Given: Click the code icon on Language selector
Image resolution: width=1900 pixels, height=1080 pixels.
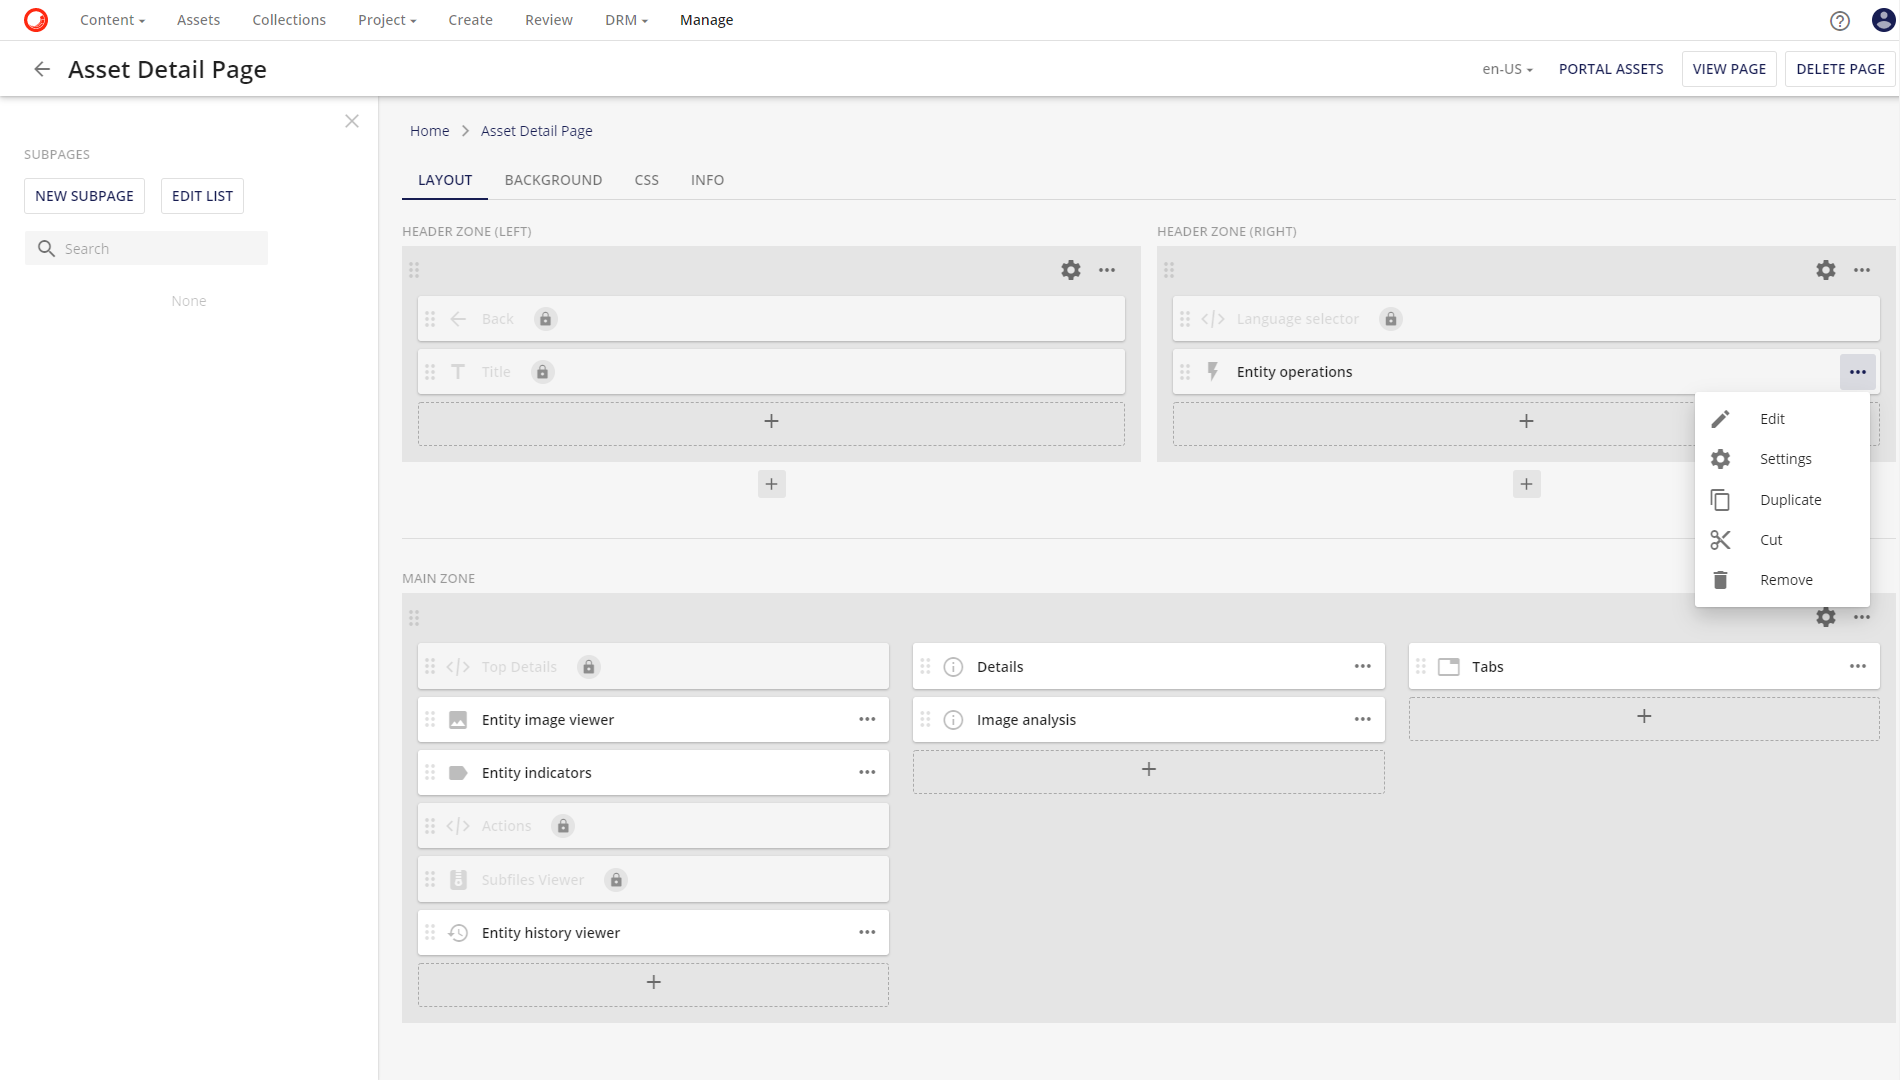Looking at the screenshot, I should pos(1213,318).
